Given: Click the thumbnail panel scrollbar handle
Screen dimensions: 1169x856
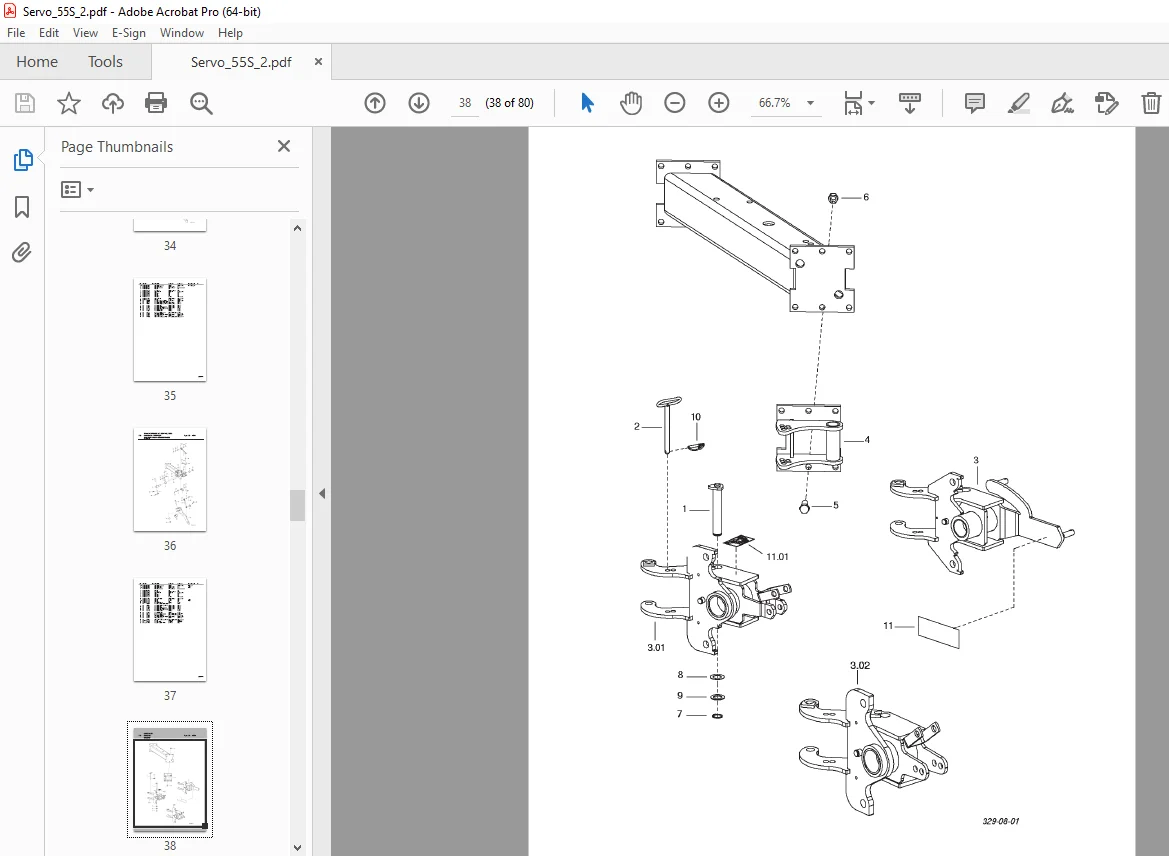Looking at the screenshot, I should [297, 506].
